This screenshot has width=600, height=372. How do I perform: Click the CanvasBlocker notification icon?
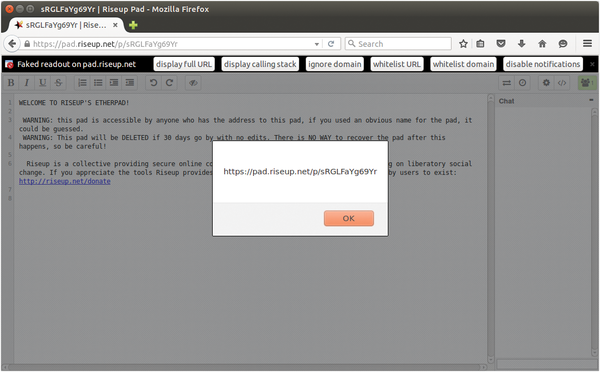tap(9, 64)
